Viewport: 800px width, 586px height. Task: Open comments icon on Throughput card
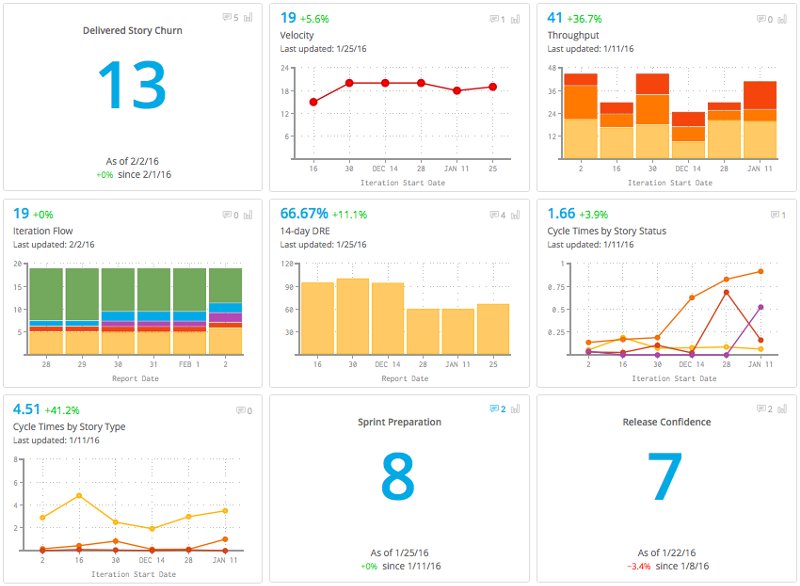click(x=764, y=19)
